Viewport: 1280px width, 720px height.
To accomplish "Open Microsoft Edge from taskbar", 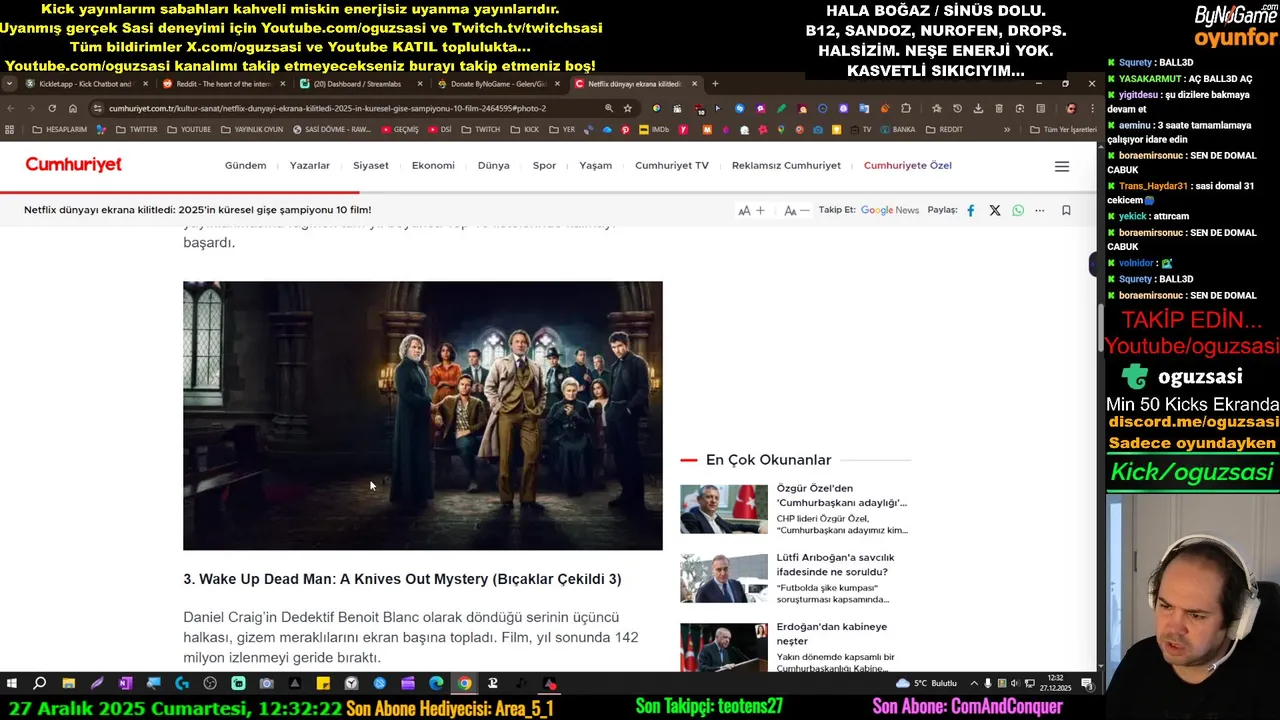I will 436,684.
